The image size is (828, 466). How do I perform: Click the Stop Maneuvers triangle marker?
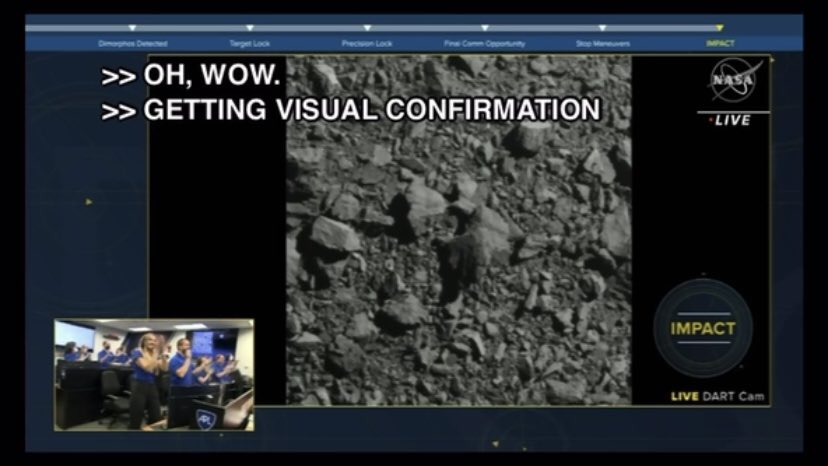tap(602, 28)
